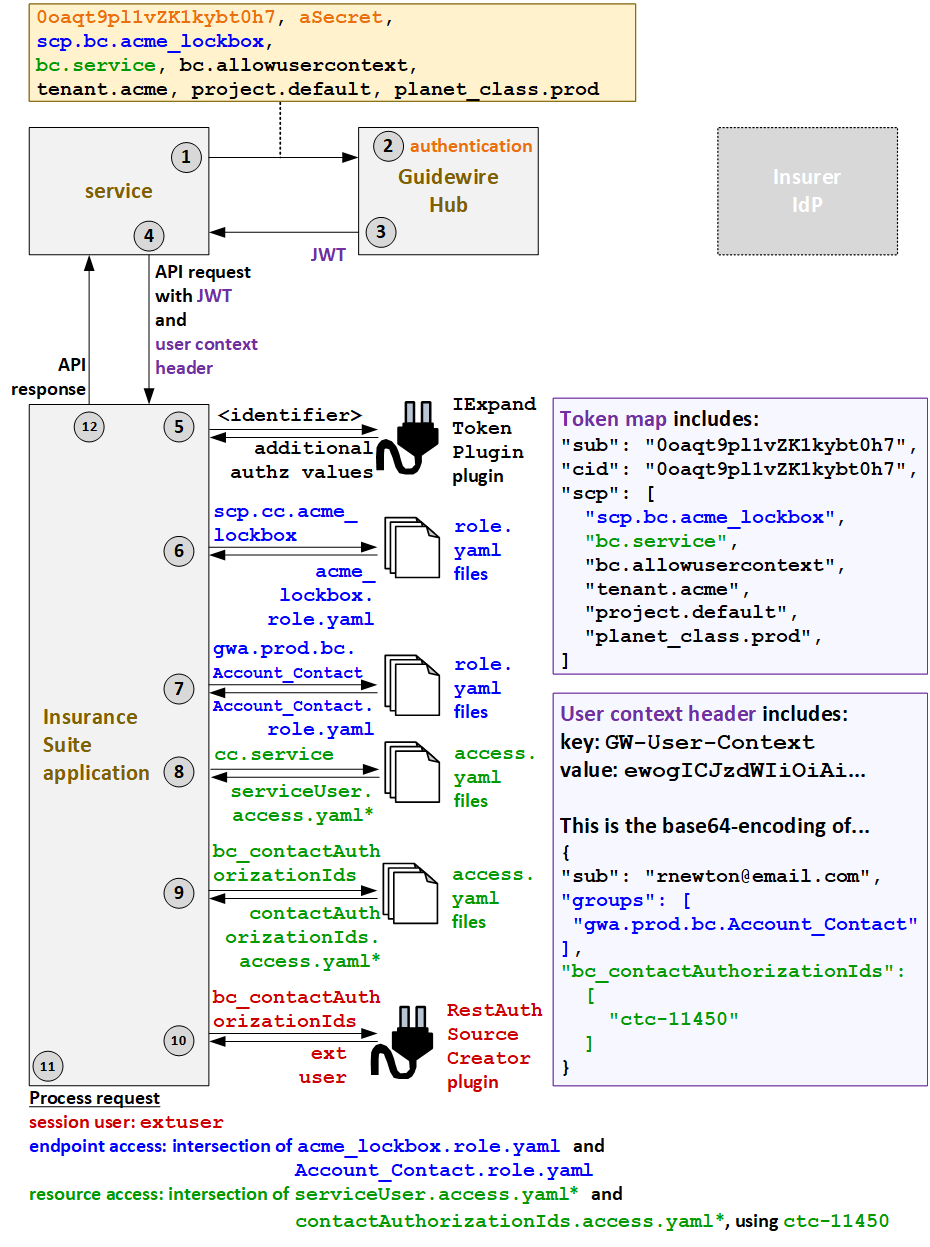Toggle step circle 1 inside the service box
The height and width of the screenshot is (1247, 930).
click(x=186, y=157)
